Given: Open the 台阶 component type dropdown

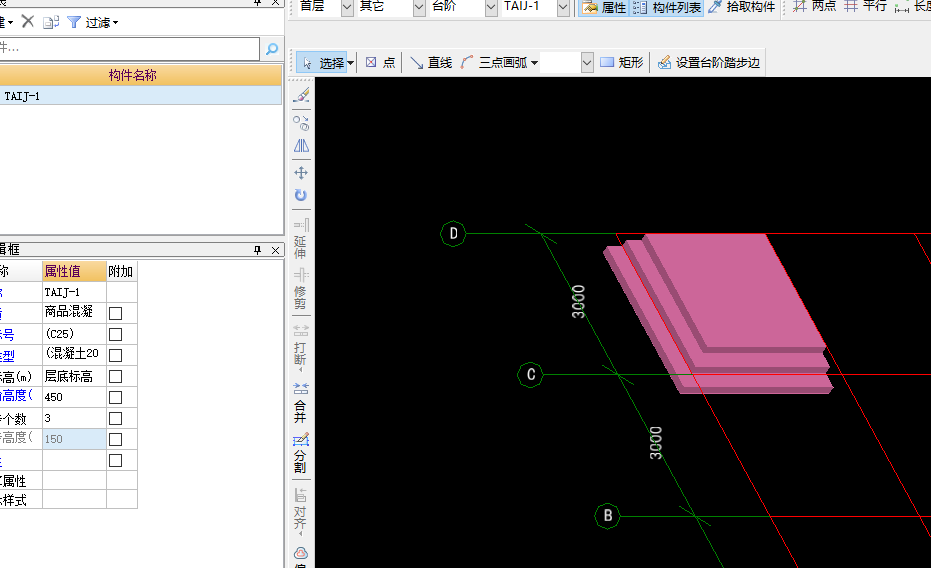Looking at the screenshot, I should pos(491,7).
